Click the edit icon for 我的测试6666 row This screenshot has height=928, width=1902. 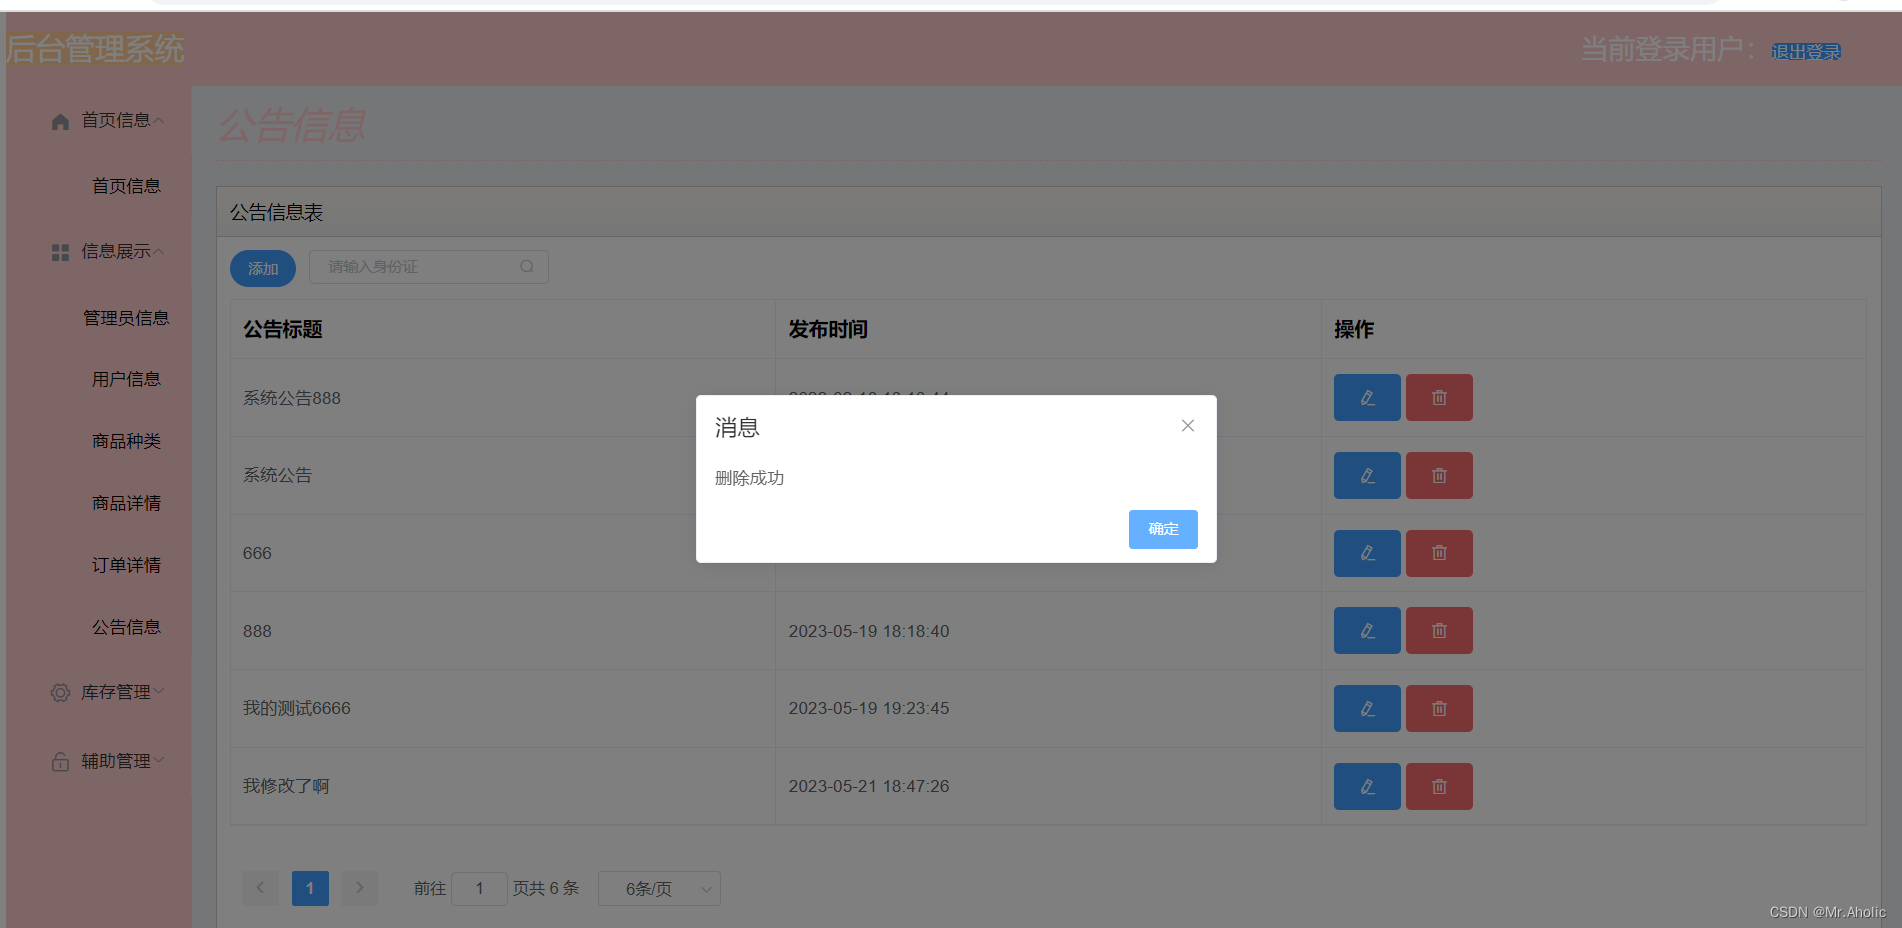[1367, 709]
